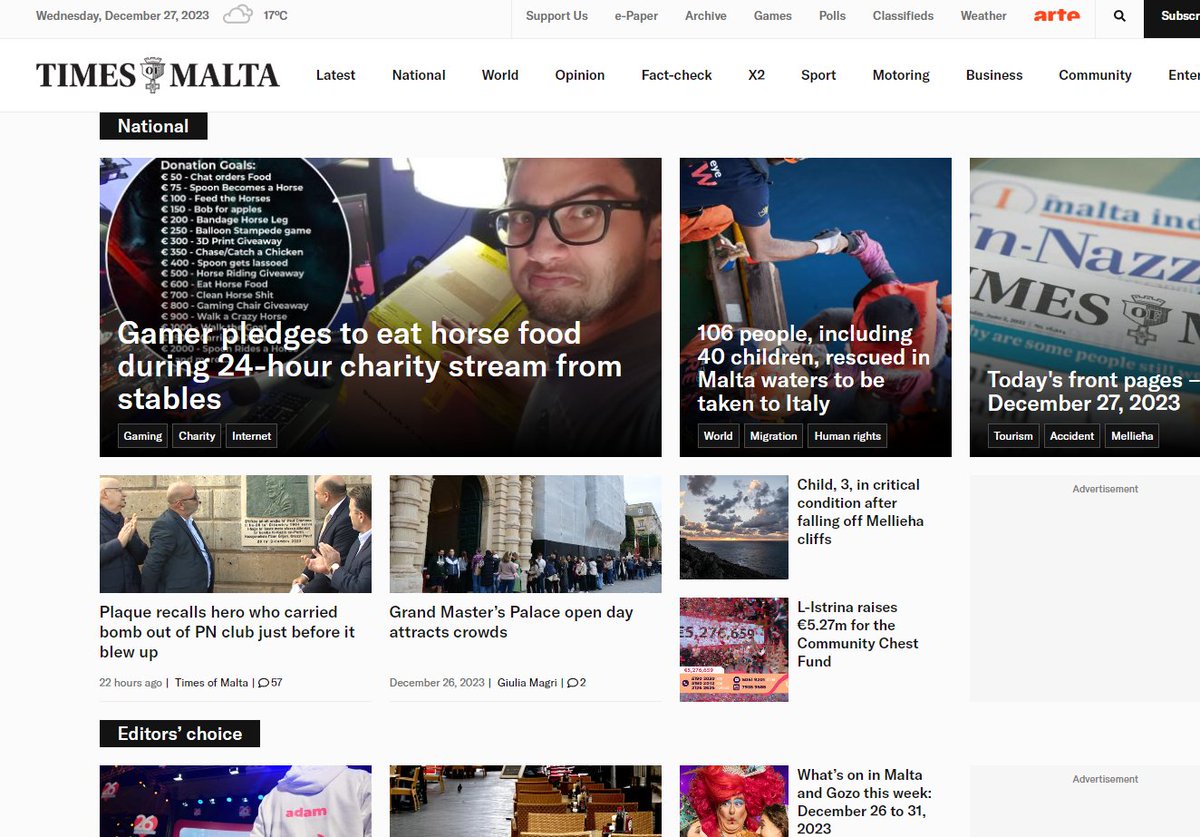The height and width of the screenshot is (837, 1200).
Task: Open L-Istrina fundraiser thumbnail
Action: point(734,650)
